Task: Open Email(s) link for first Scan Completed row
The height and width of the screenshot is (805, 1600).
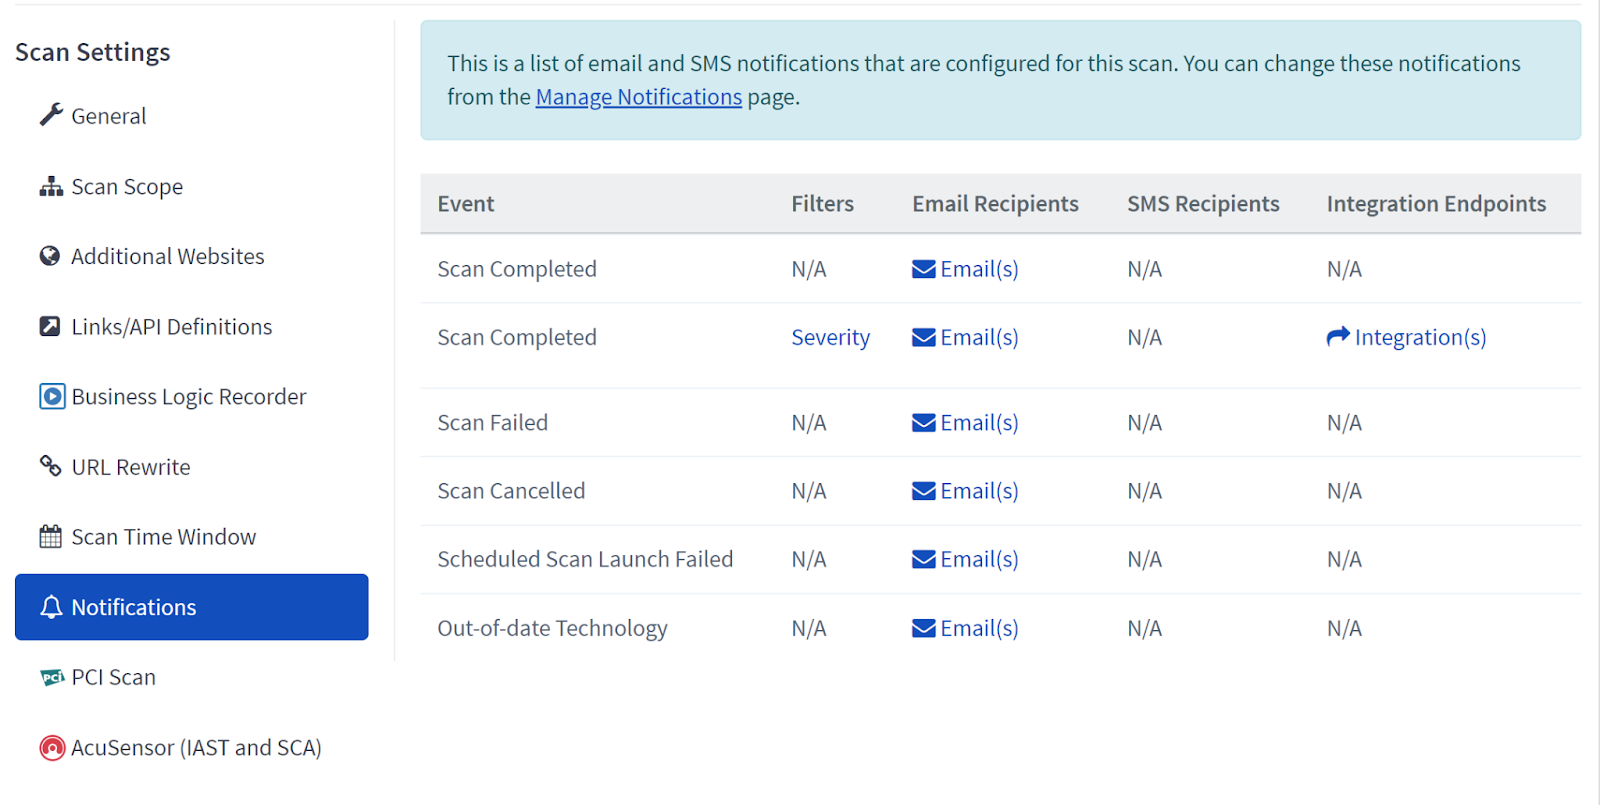Action: (979, 269)
